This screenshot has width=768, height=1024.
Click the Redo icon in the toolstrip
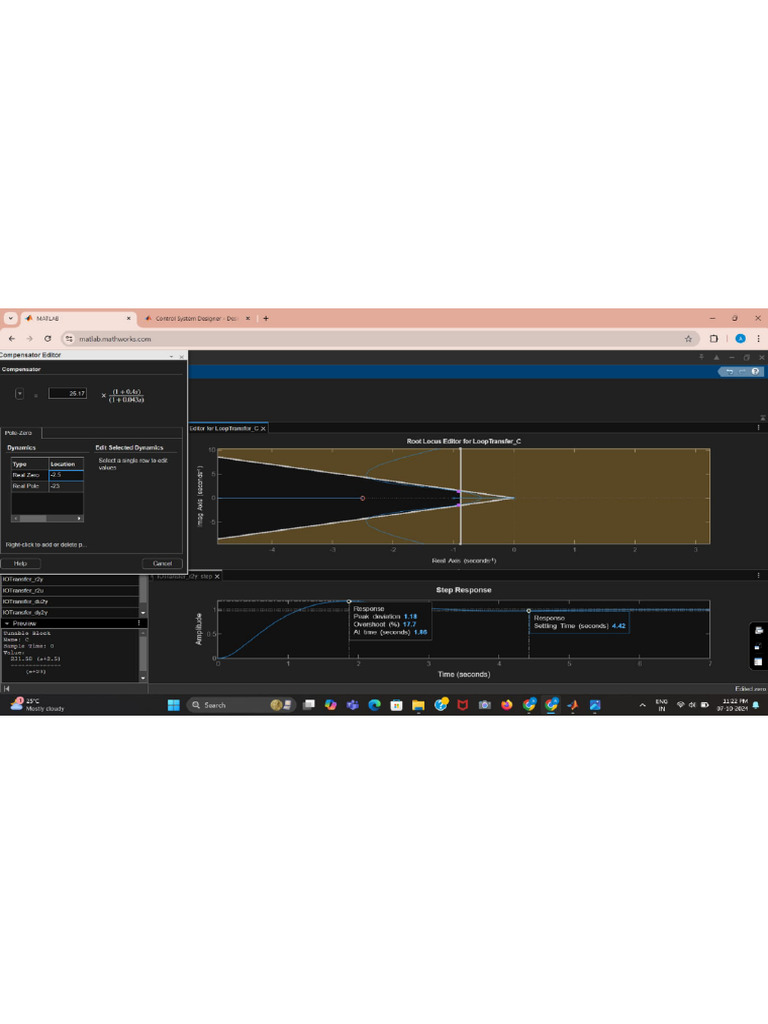pyautogui.click(x=742, y=372)
